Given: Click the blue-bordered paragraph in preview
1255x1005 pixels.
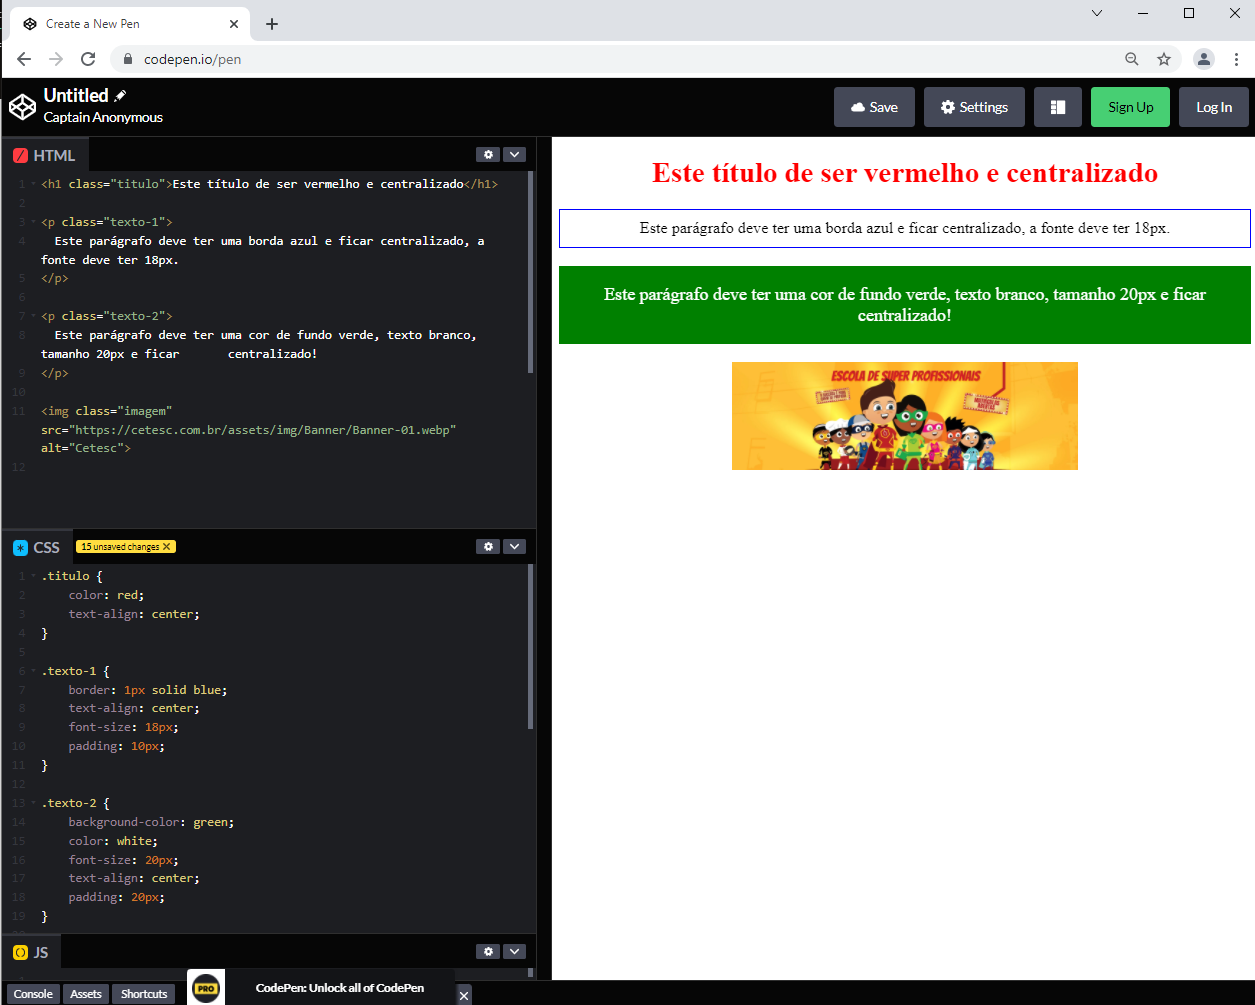Looking at the screenshot, I should click(x=905, y=228).
